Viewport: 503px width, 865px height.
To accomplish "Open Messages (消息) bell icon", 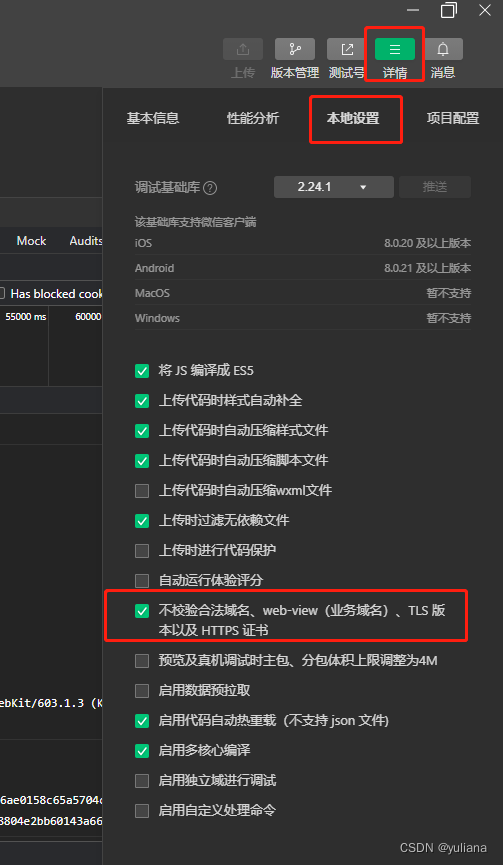I will click(x=443, y=49).
